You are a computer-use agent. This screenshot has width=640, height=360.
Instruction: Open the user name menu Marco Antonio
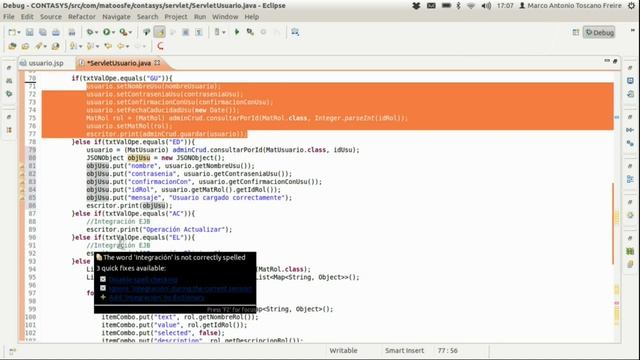coord(570,6)
